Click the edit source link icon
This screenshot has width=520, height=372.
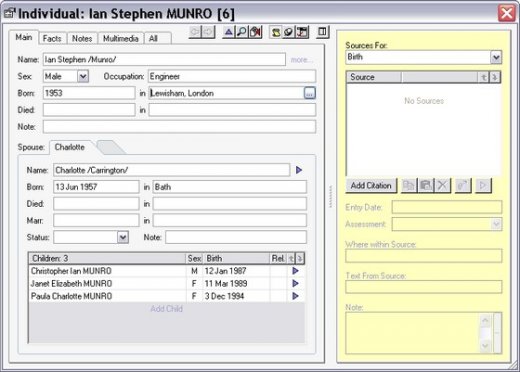(463, 185)
